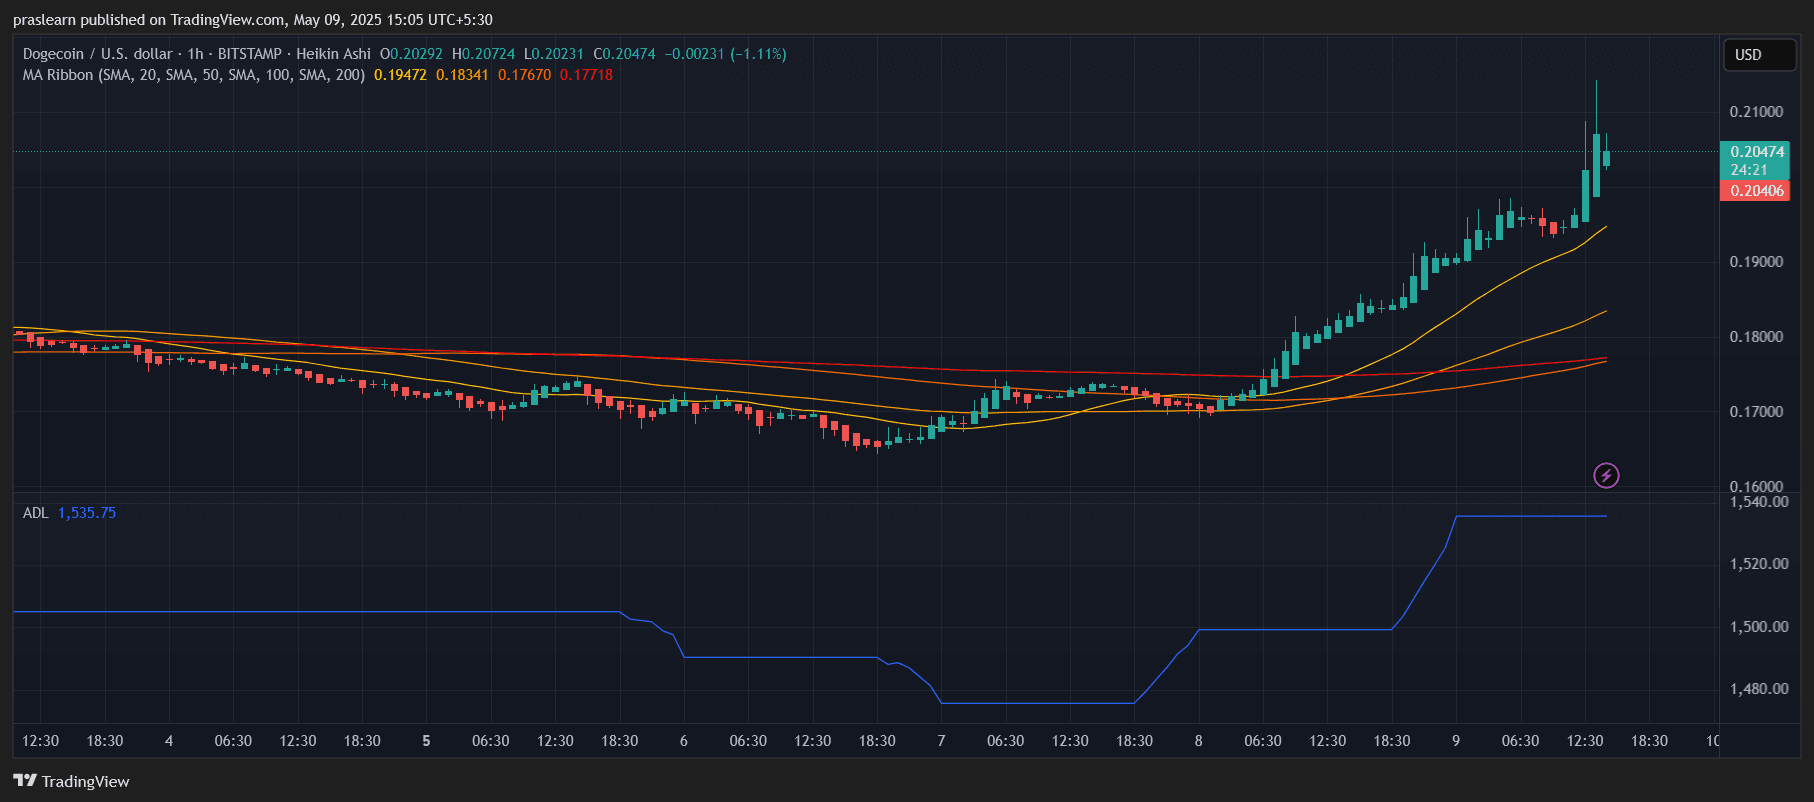Click the red price label 0.20406
Screen dimensions: 1814x802
click(x=1756, y=191)
